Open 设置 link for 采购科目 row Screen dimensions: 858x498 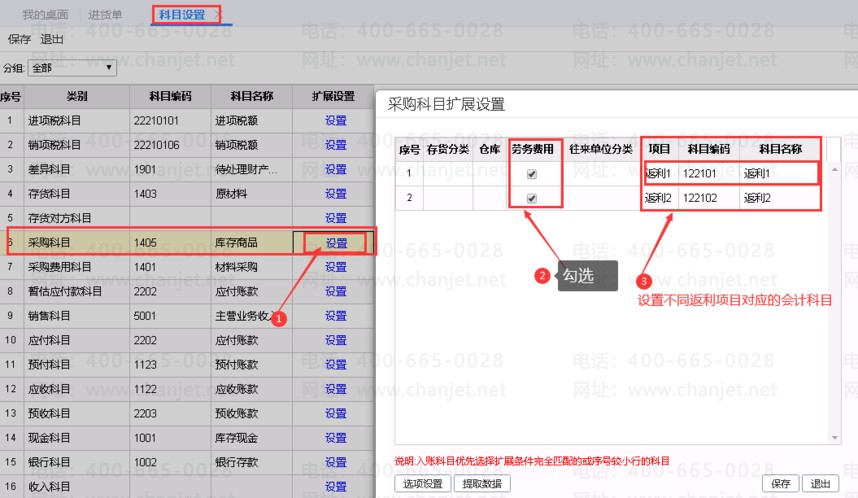[x=336, y=243]
